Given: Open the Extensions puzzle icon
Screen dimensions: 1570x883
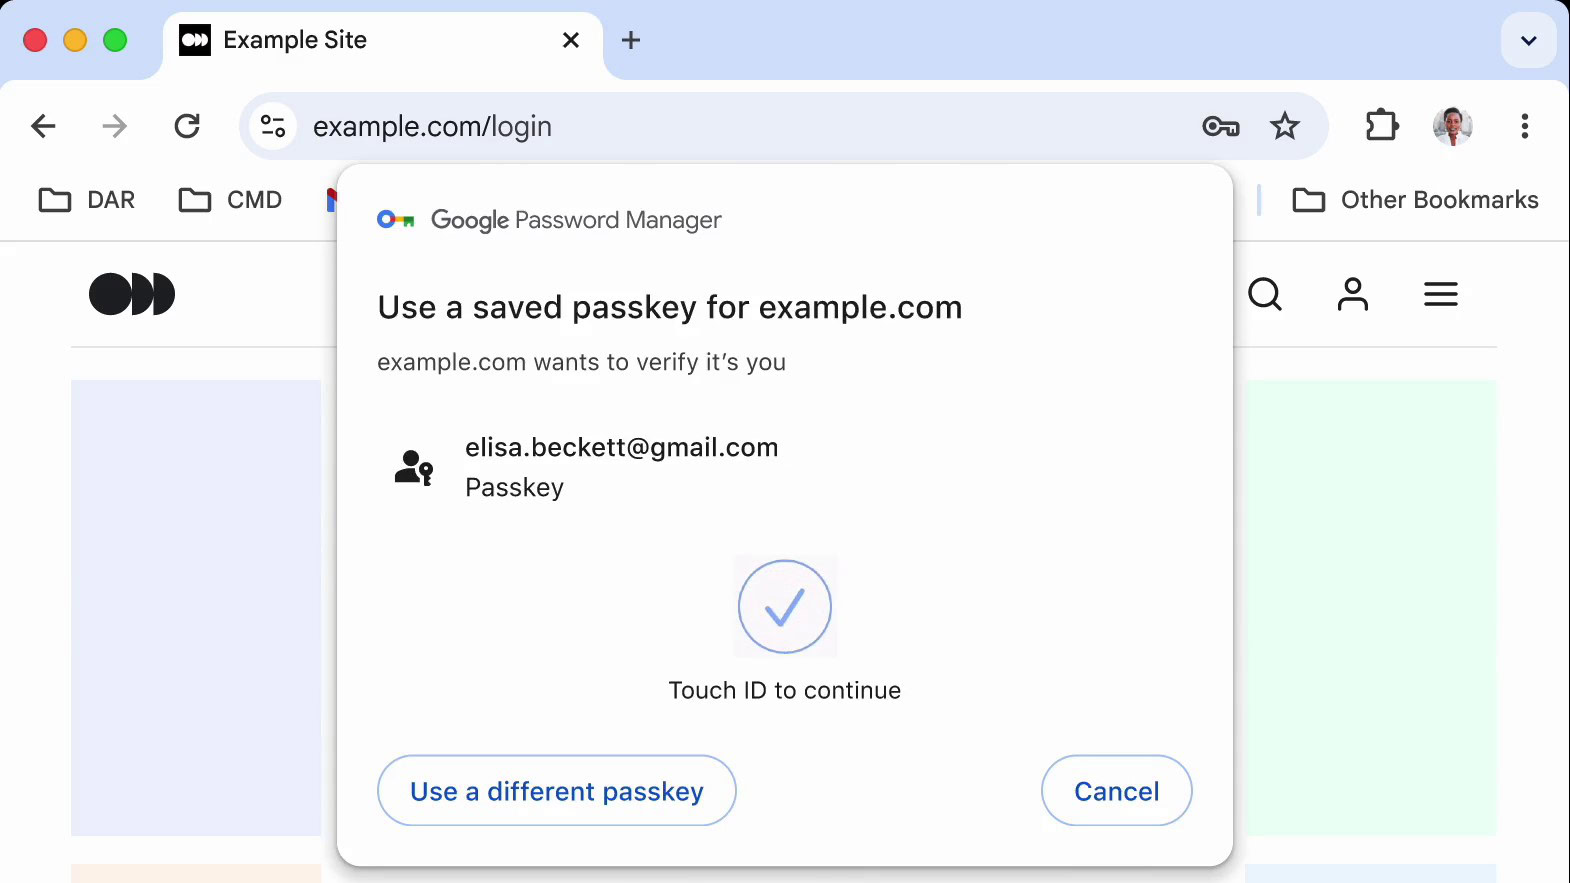Looking at the screenshot, I should click(1381, 126).
